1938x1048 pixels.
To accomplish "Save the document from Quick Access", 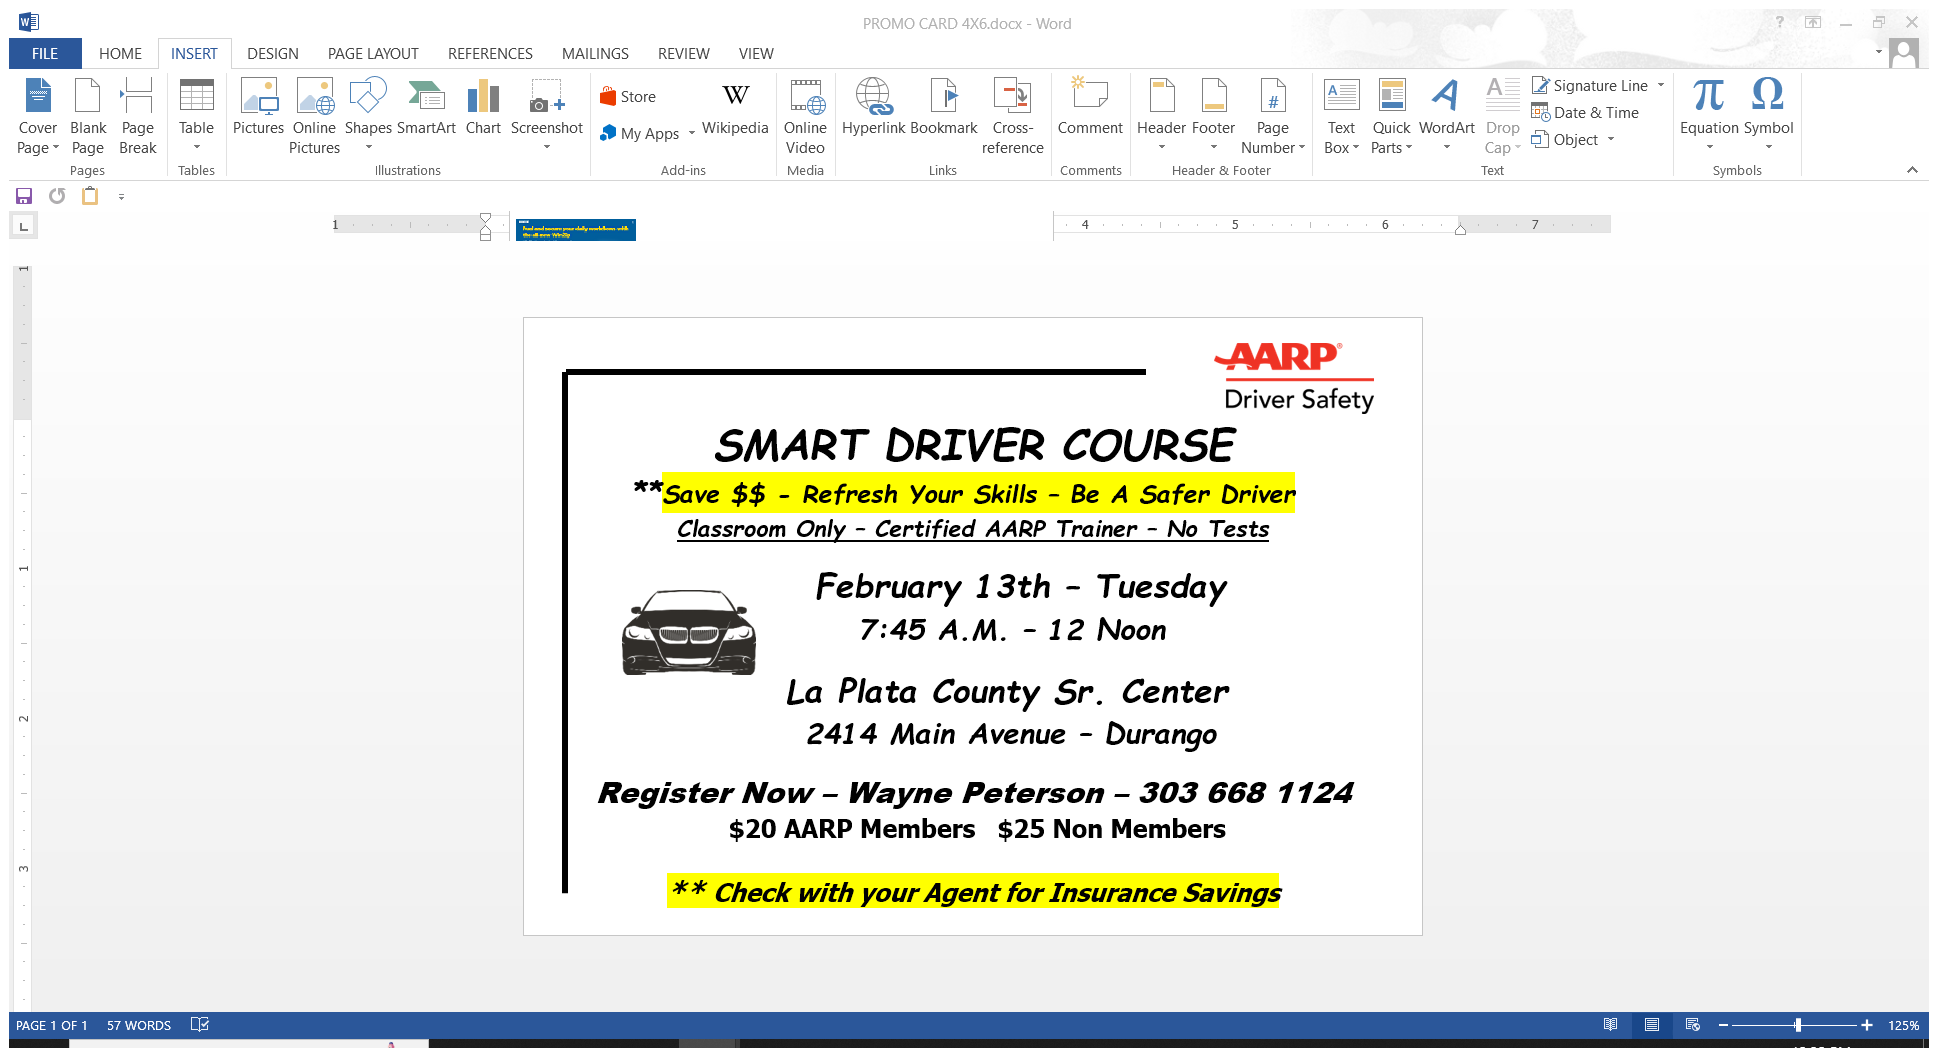I will pos(24,196).
